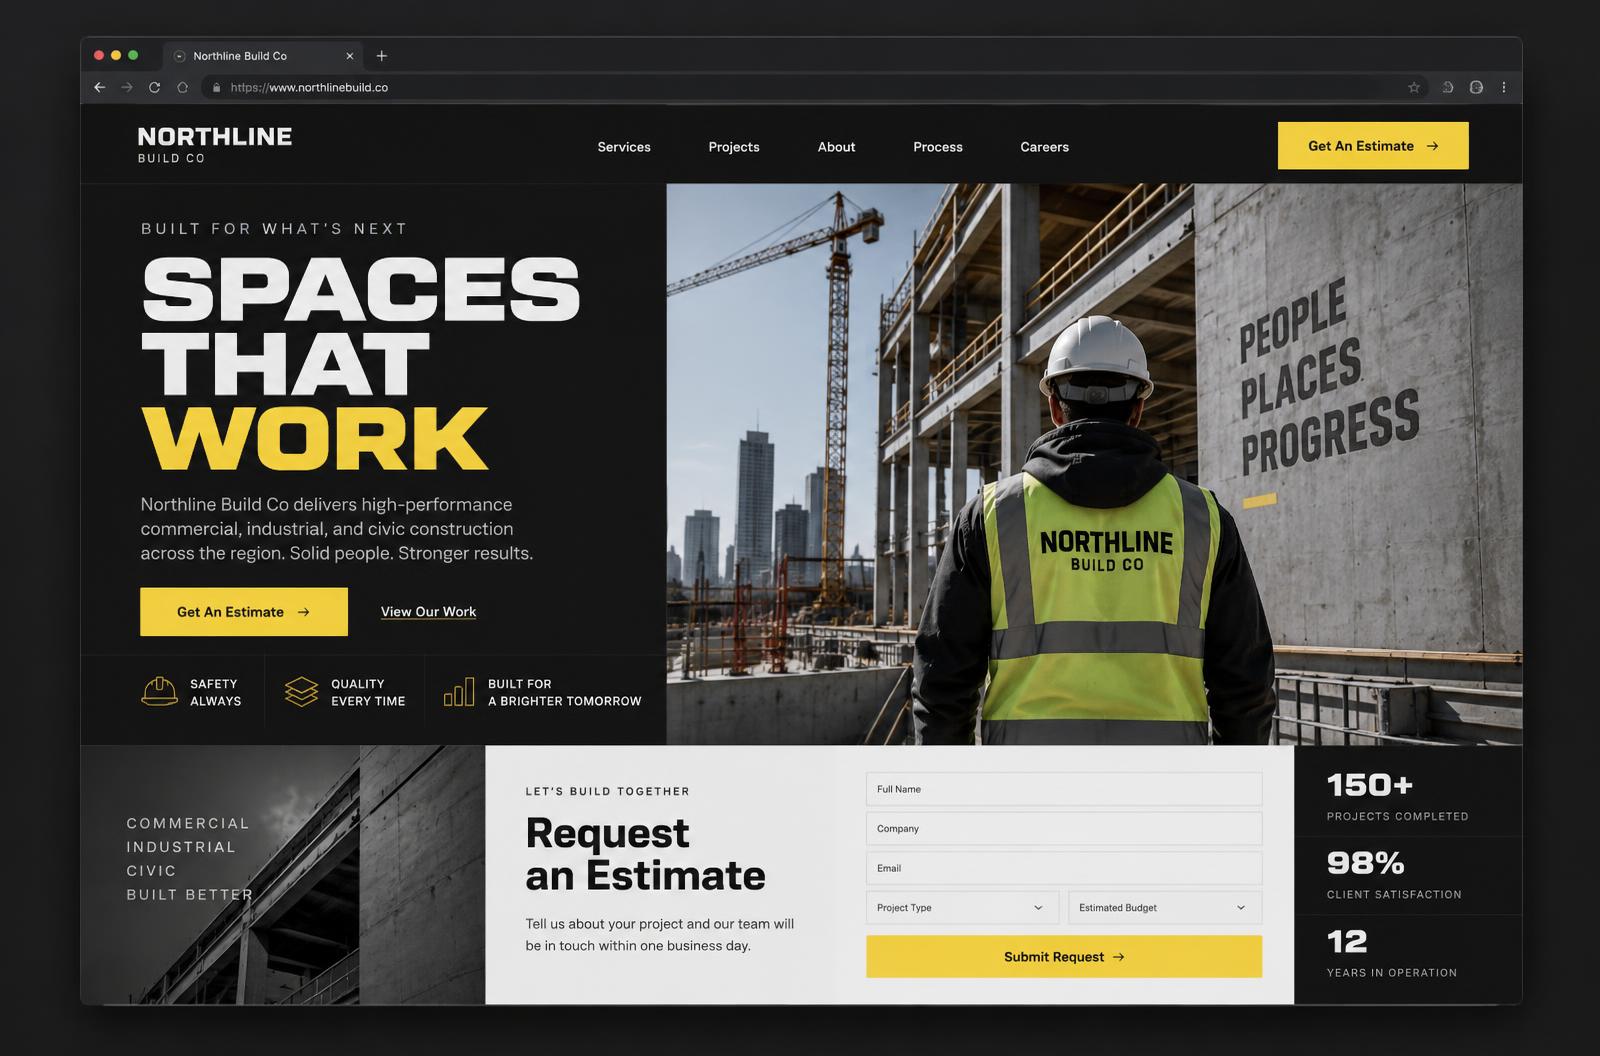Click the header Get An Estimate button
The image size is (1600, 1056).
(1373, 146)
